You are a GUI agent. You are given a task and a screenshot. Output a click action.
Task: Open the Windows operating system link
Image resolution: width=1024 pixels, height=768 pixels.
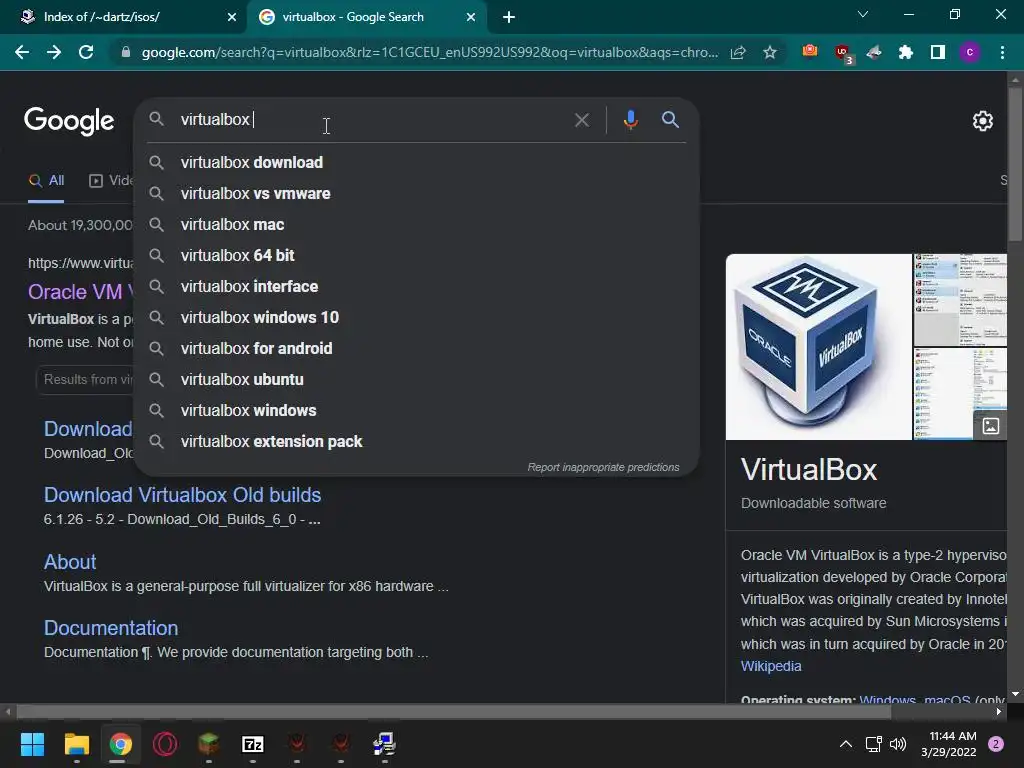[888, 700]
